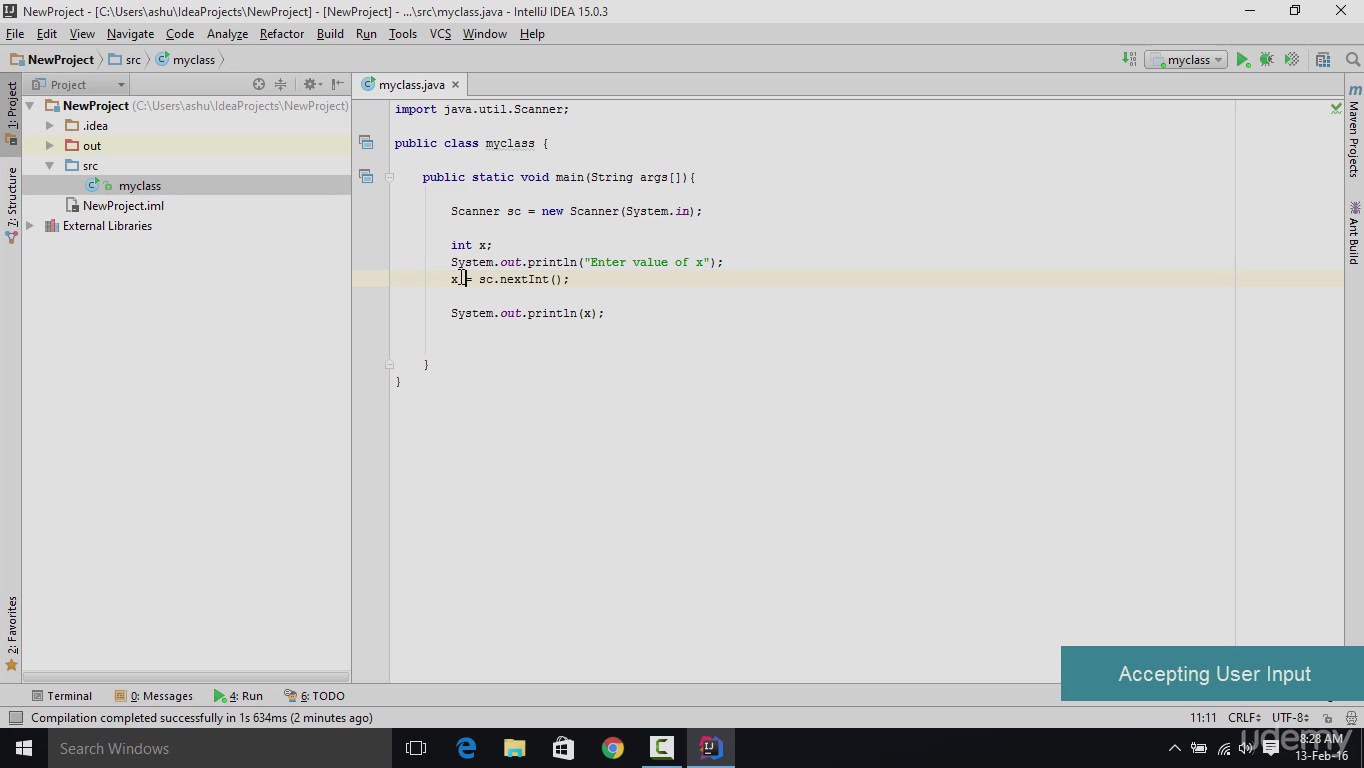This screenshot has width=1364, height=768.
Task: Open the Structure tool window
Action: [12, 206]
